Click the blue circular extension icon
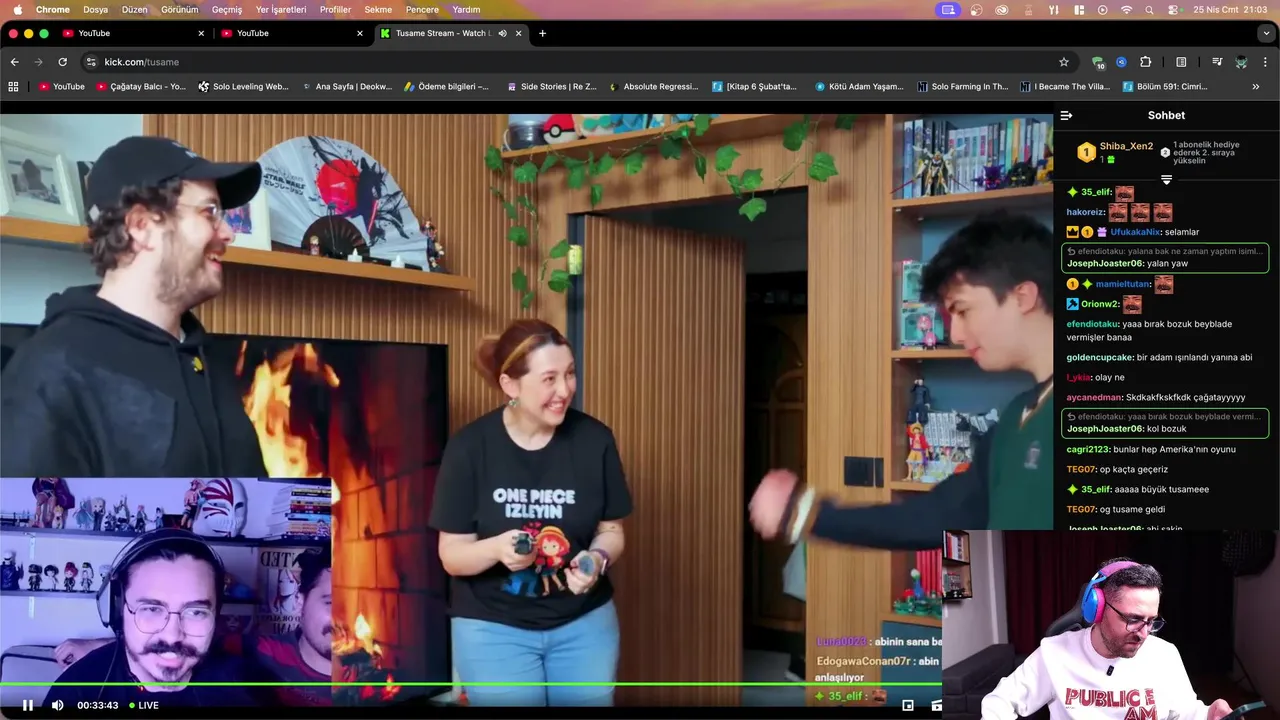Image resolution: width=1280 pixels, height=720 pixels. [1122, 62]
